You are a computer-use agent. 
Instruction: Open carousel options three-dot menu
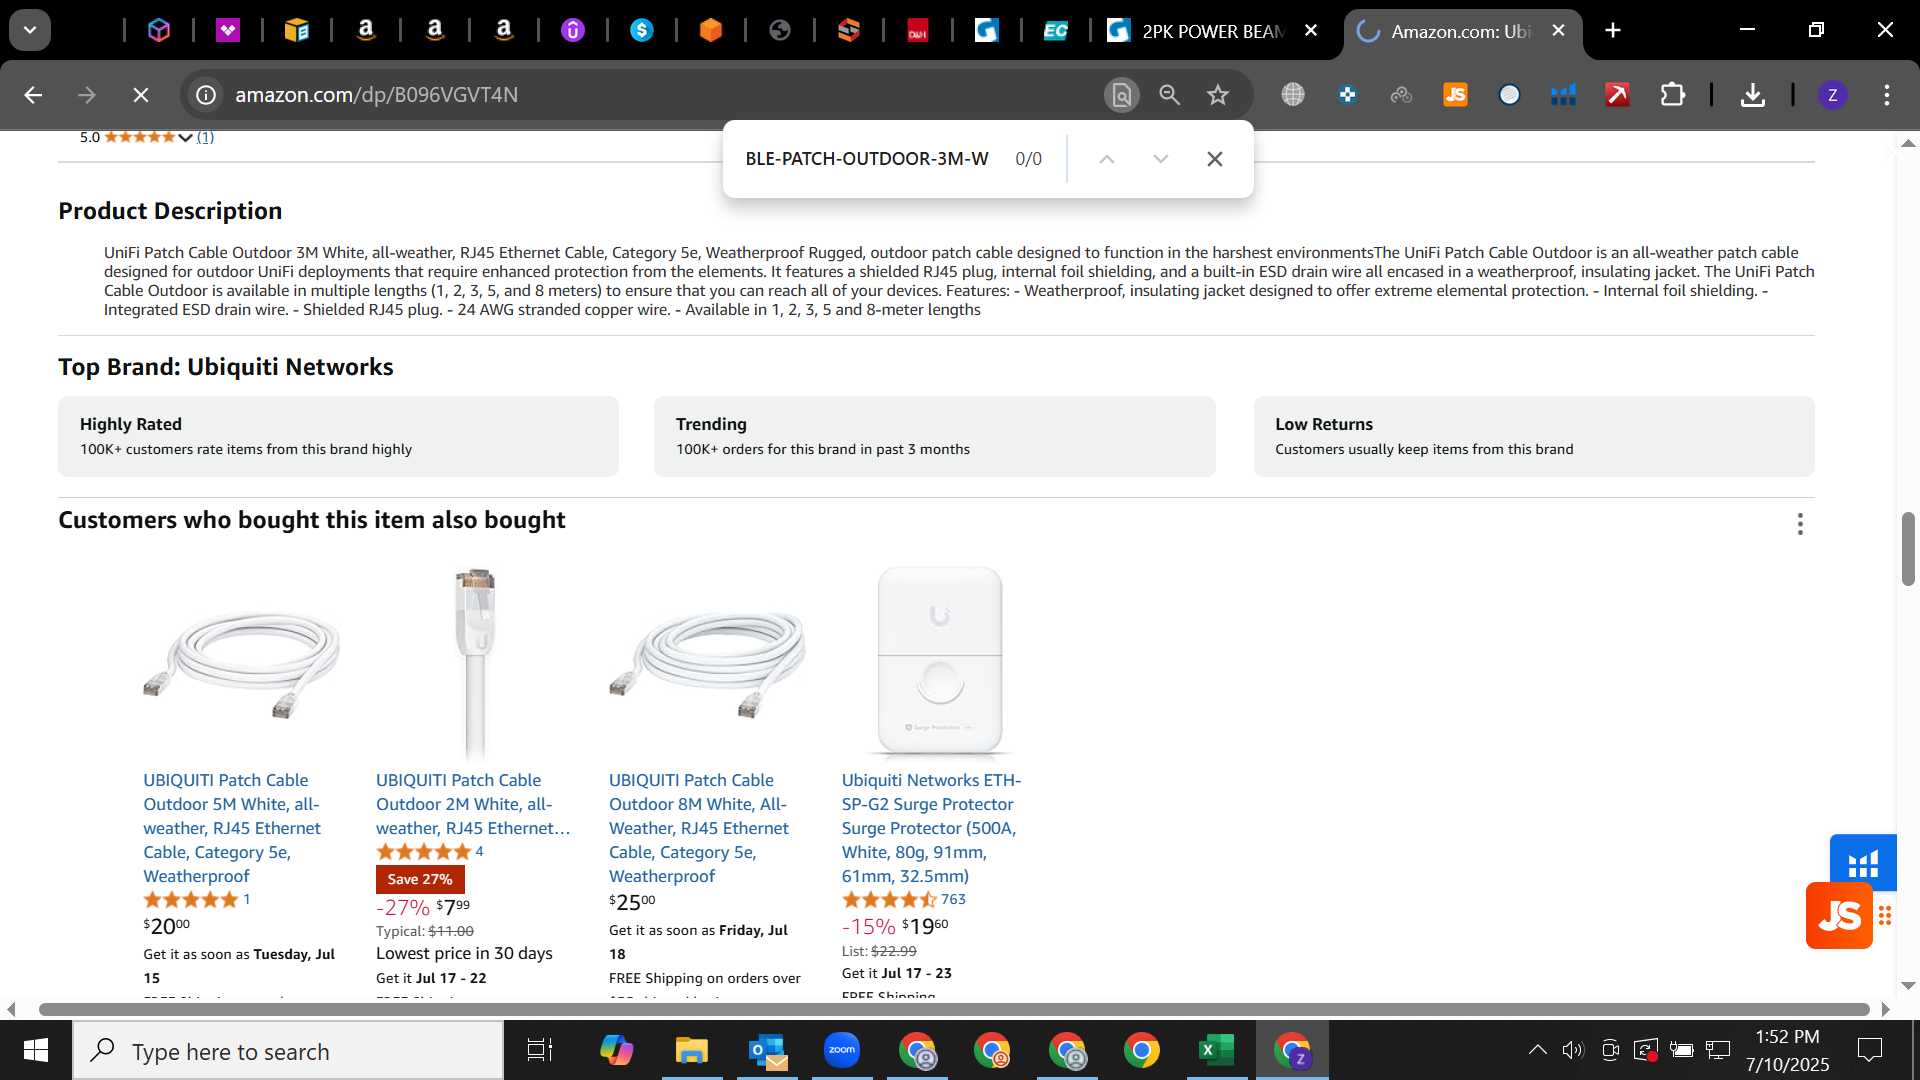(1800, 524)
